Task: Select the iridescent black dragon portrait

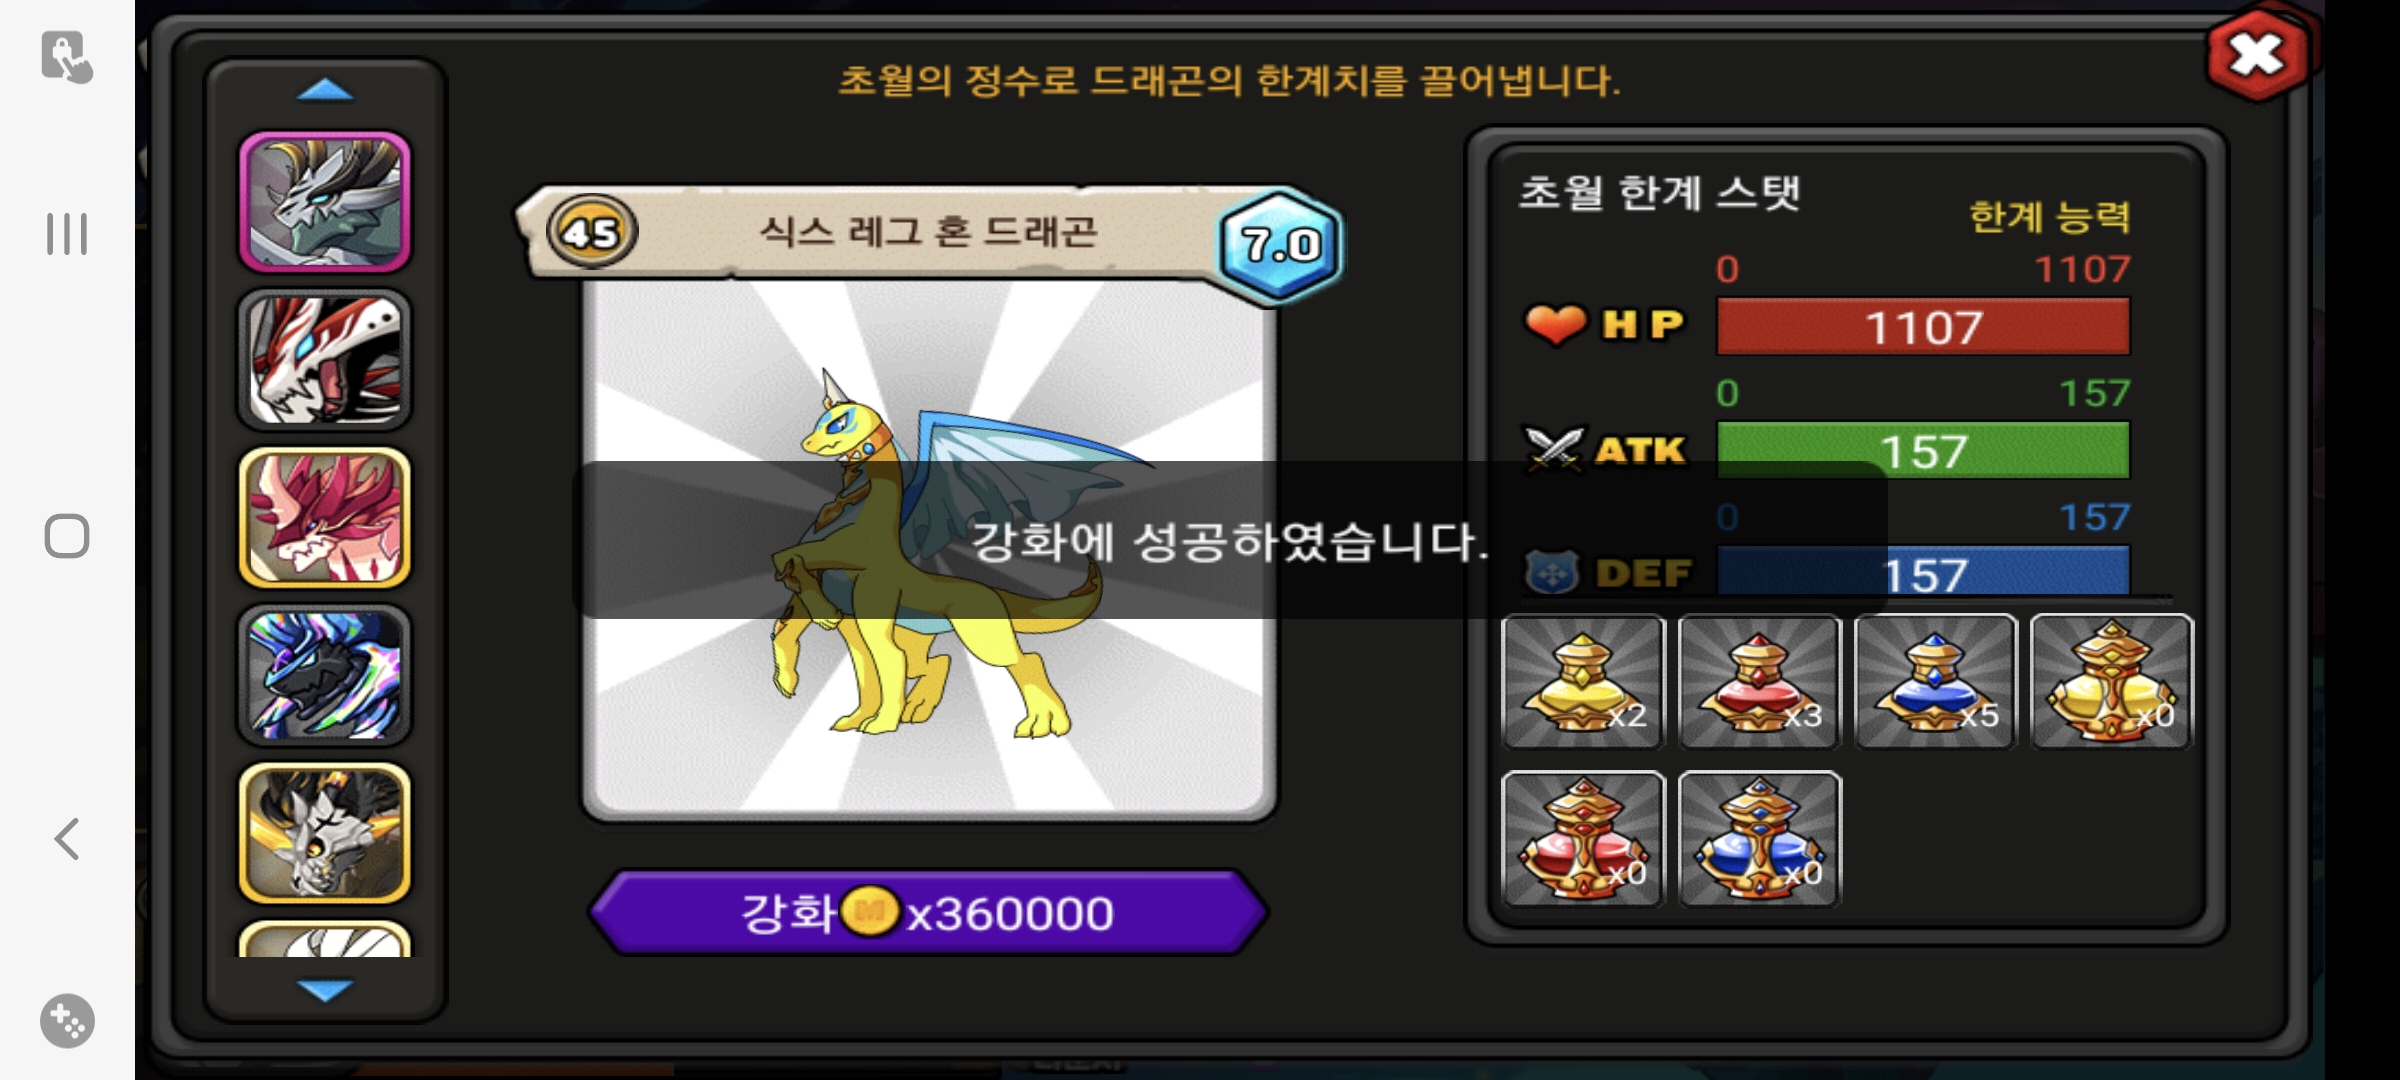Action: 325,675
